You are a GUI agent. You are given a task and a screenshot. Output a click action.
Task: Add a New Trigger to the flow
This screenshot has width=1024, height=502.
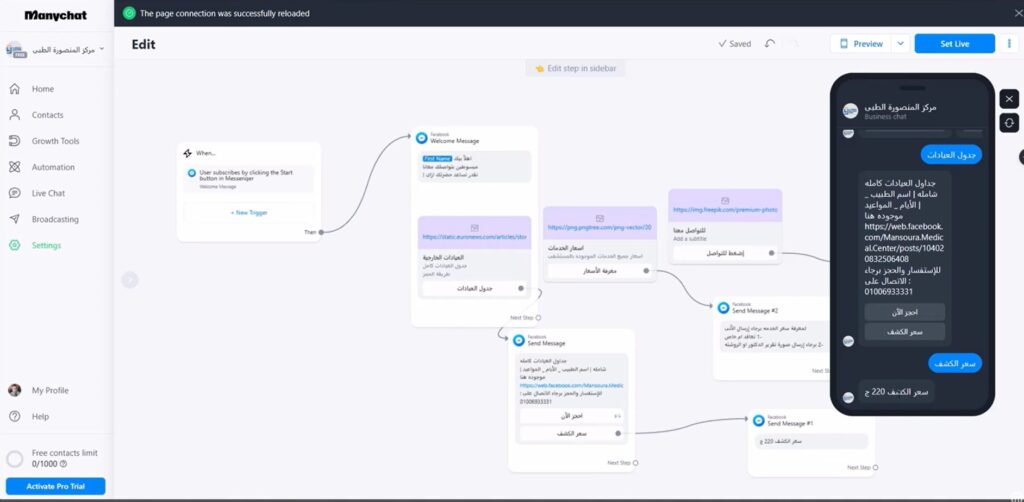click(249, 212)
